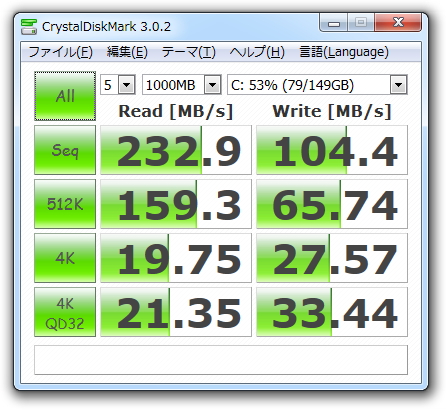Select the Seq write value 104.4
The image size is (446, 410).
click(x=332, y=150)
